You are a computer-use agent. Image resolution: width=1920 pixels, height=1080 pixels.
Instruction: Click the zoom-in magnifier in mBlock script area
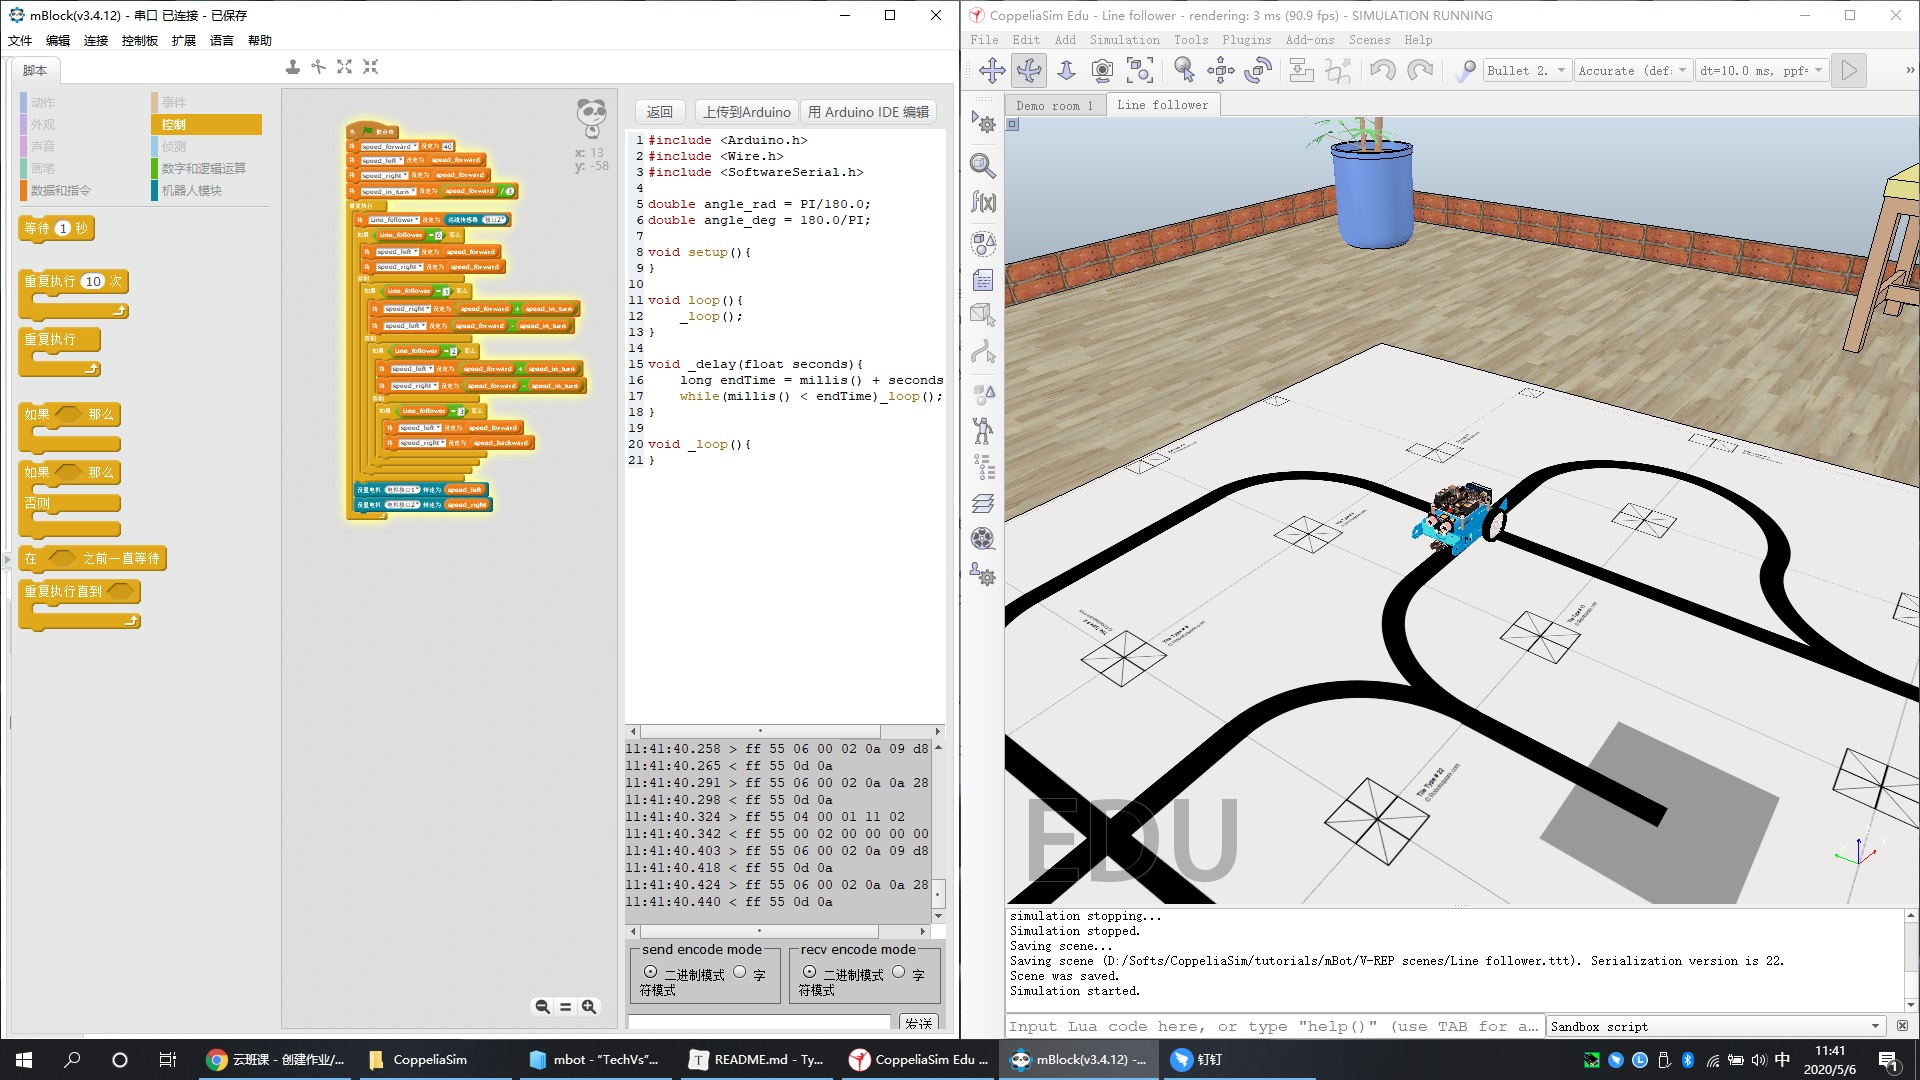click(x=589, y=1007)
